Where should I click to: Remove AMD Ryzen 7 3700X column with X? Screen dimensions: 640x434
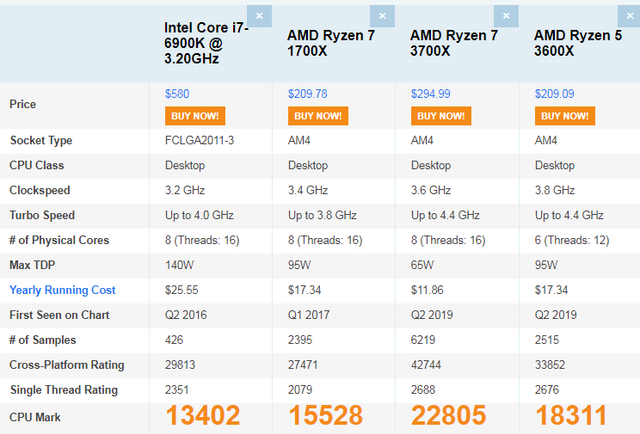click(x=506, y=16)
